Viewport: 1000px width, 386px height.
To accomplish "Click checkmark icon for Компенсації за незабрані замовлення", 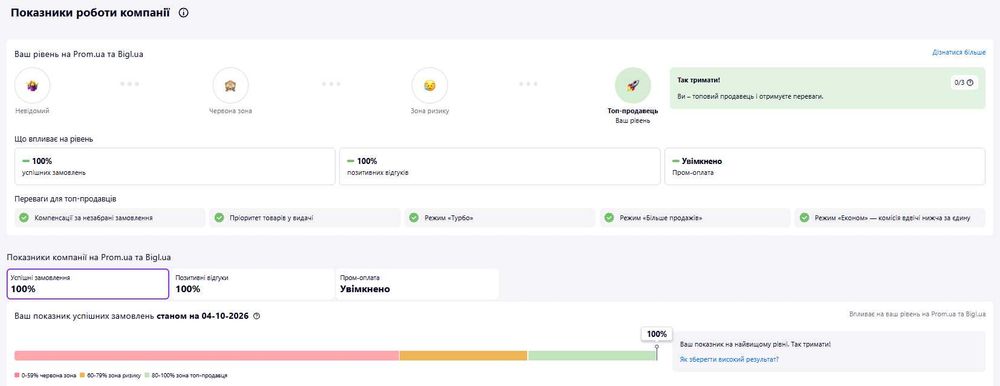I will tap(24, 218).
